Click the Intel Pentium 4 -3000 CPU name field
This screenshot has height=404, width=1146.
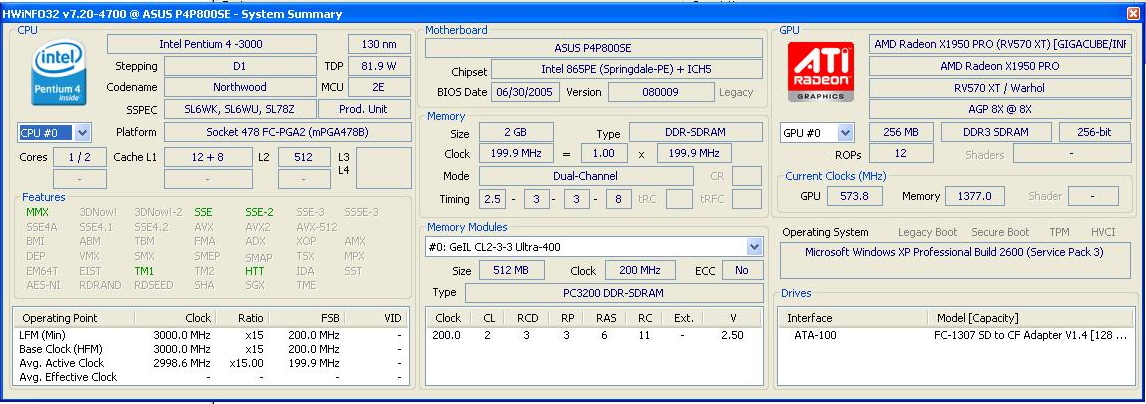[x=211, y=44]
